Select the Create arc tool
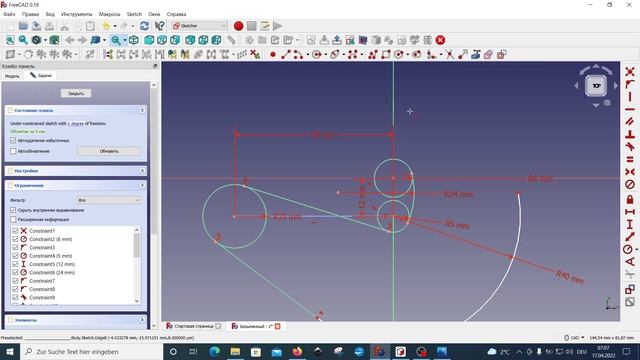This screenshot has width=640, height=360. tap(298, 54)
